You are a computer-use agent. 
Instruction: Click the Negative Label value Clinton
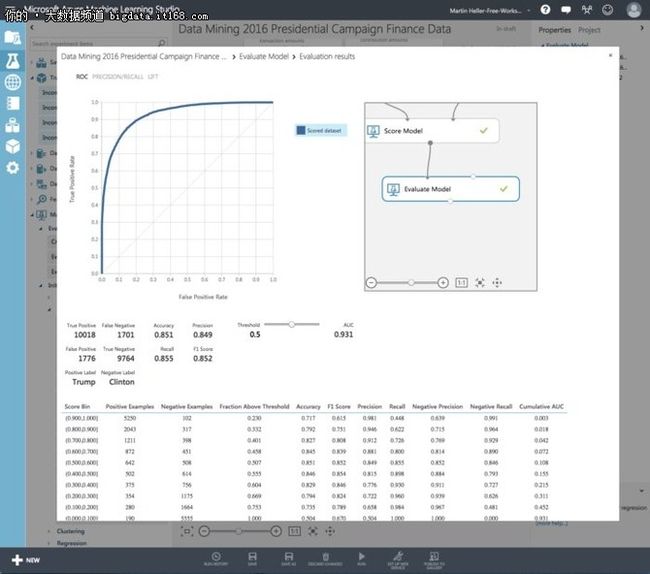(122, 382)
